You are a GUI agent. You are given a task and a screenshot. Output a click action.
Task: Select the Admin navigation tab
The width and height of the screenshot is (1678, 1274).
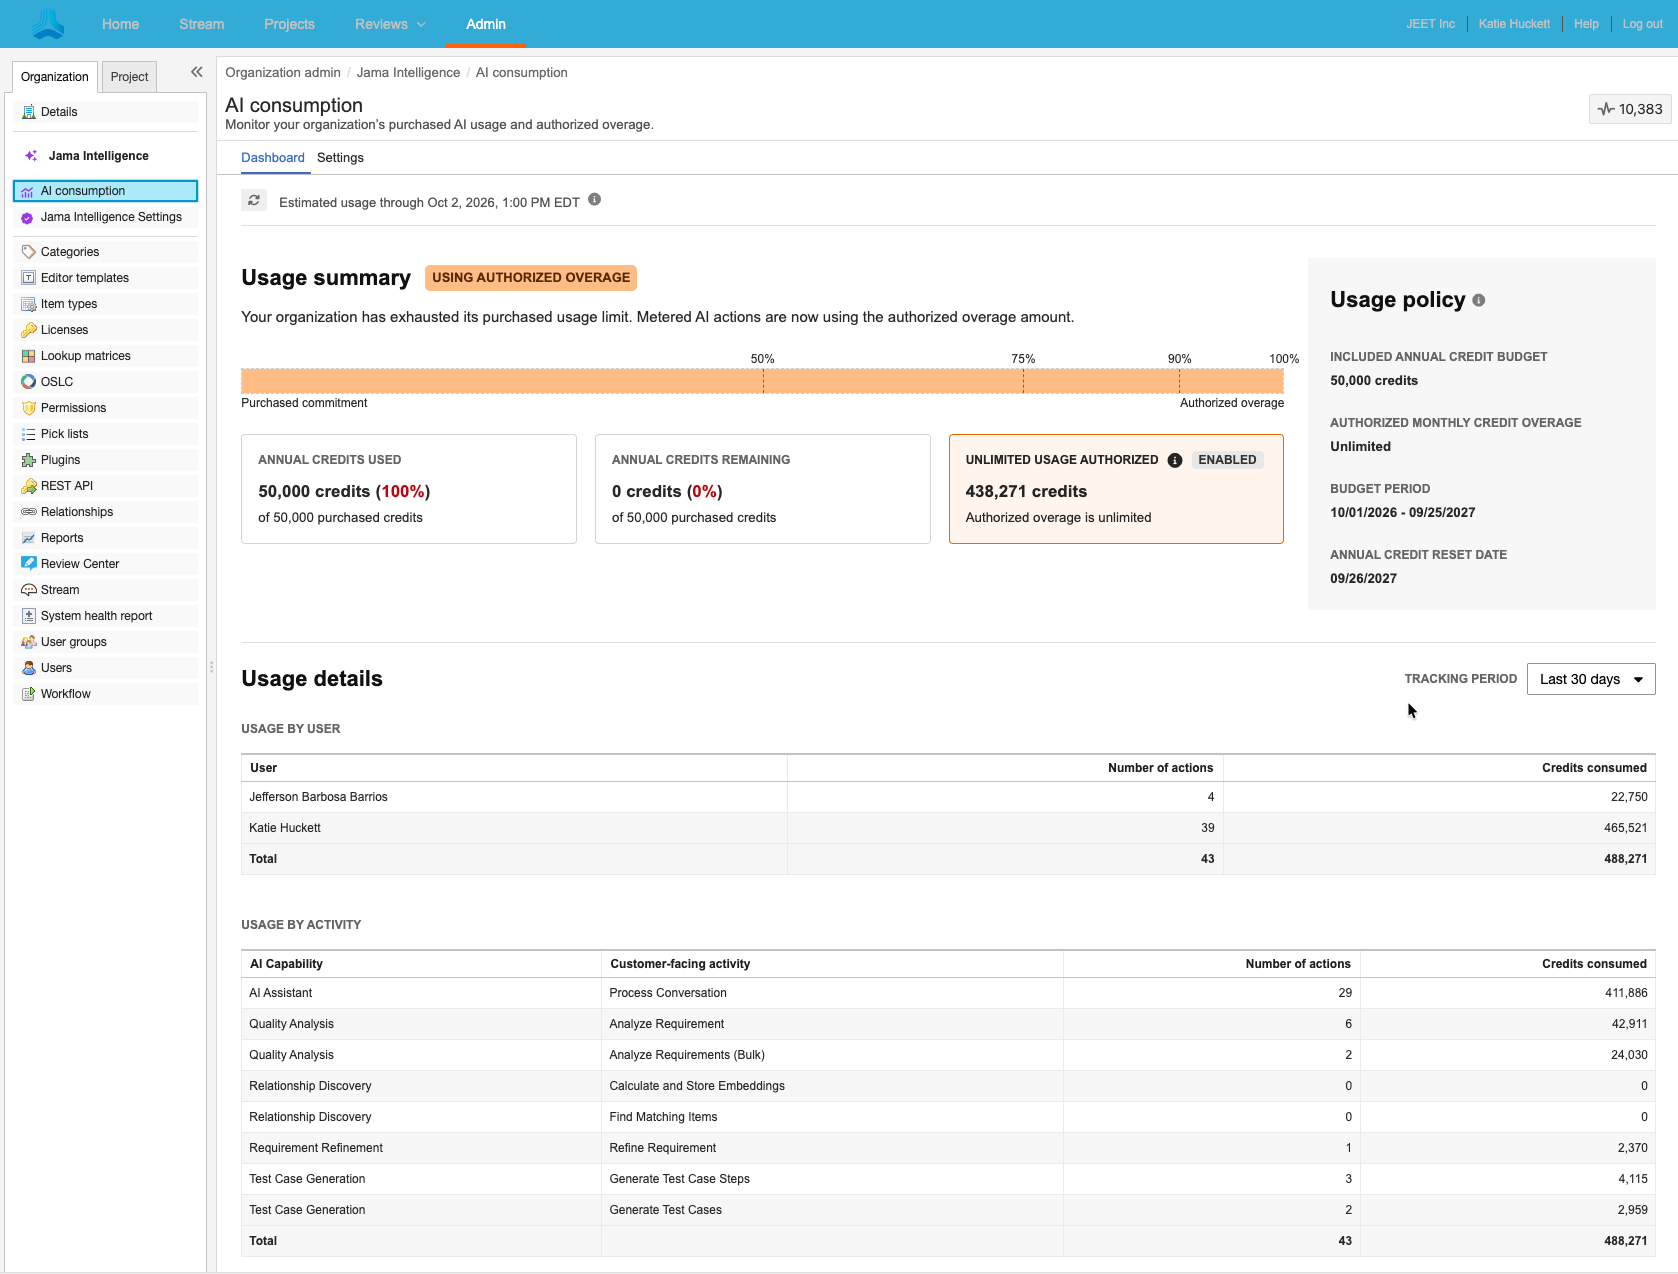tap(486, 24)
